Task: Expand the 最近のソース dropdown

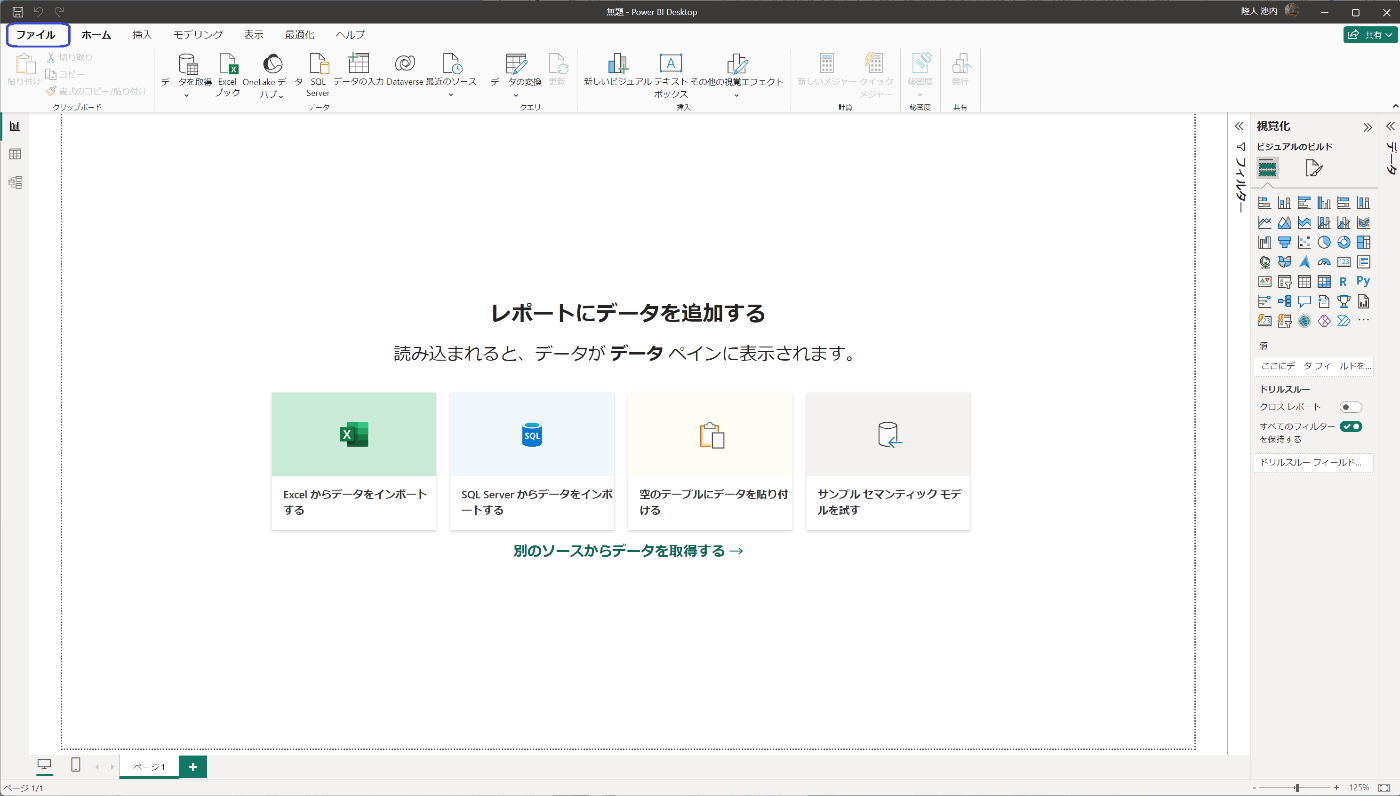Action: coord(451,95)
